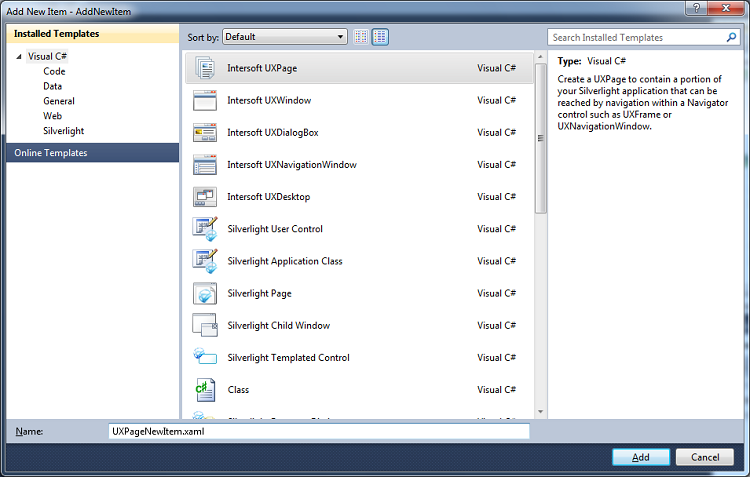This screenshot has height=477, width=750.
Task: Click the Silverlight User Control icon
Action: pyautogui.click(x=205, y=229)
